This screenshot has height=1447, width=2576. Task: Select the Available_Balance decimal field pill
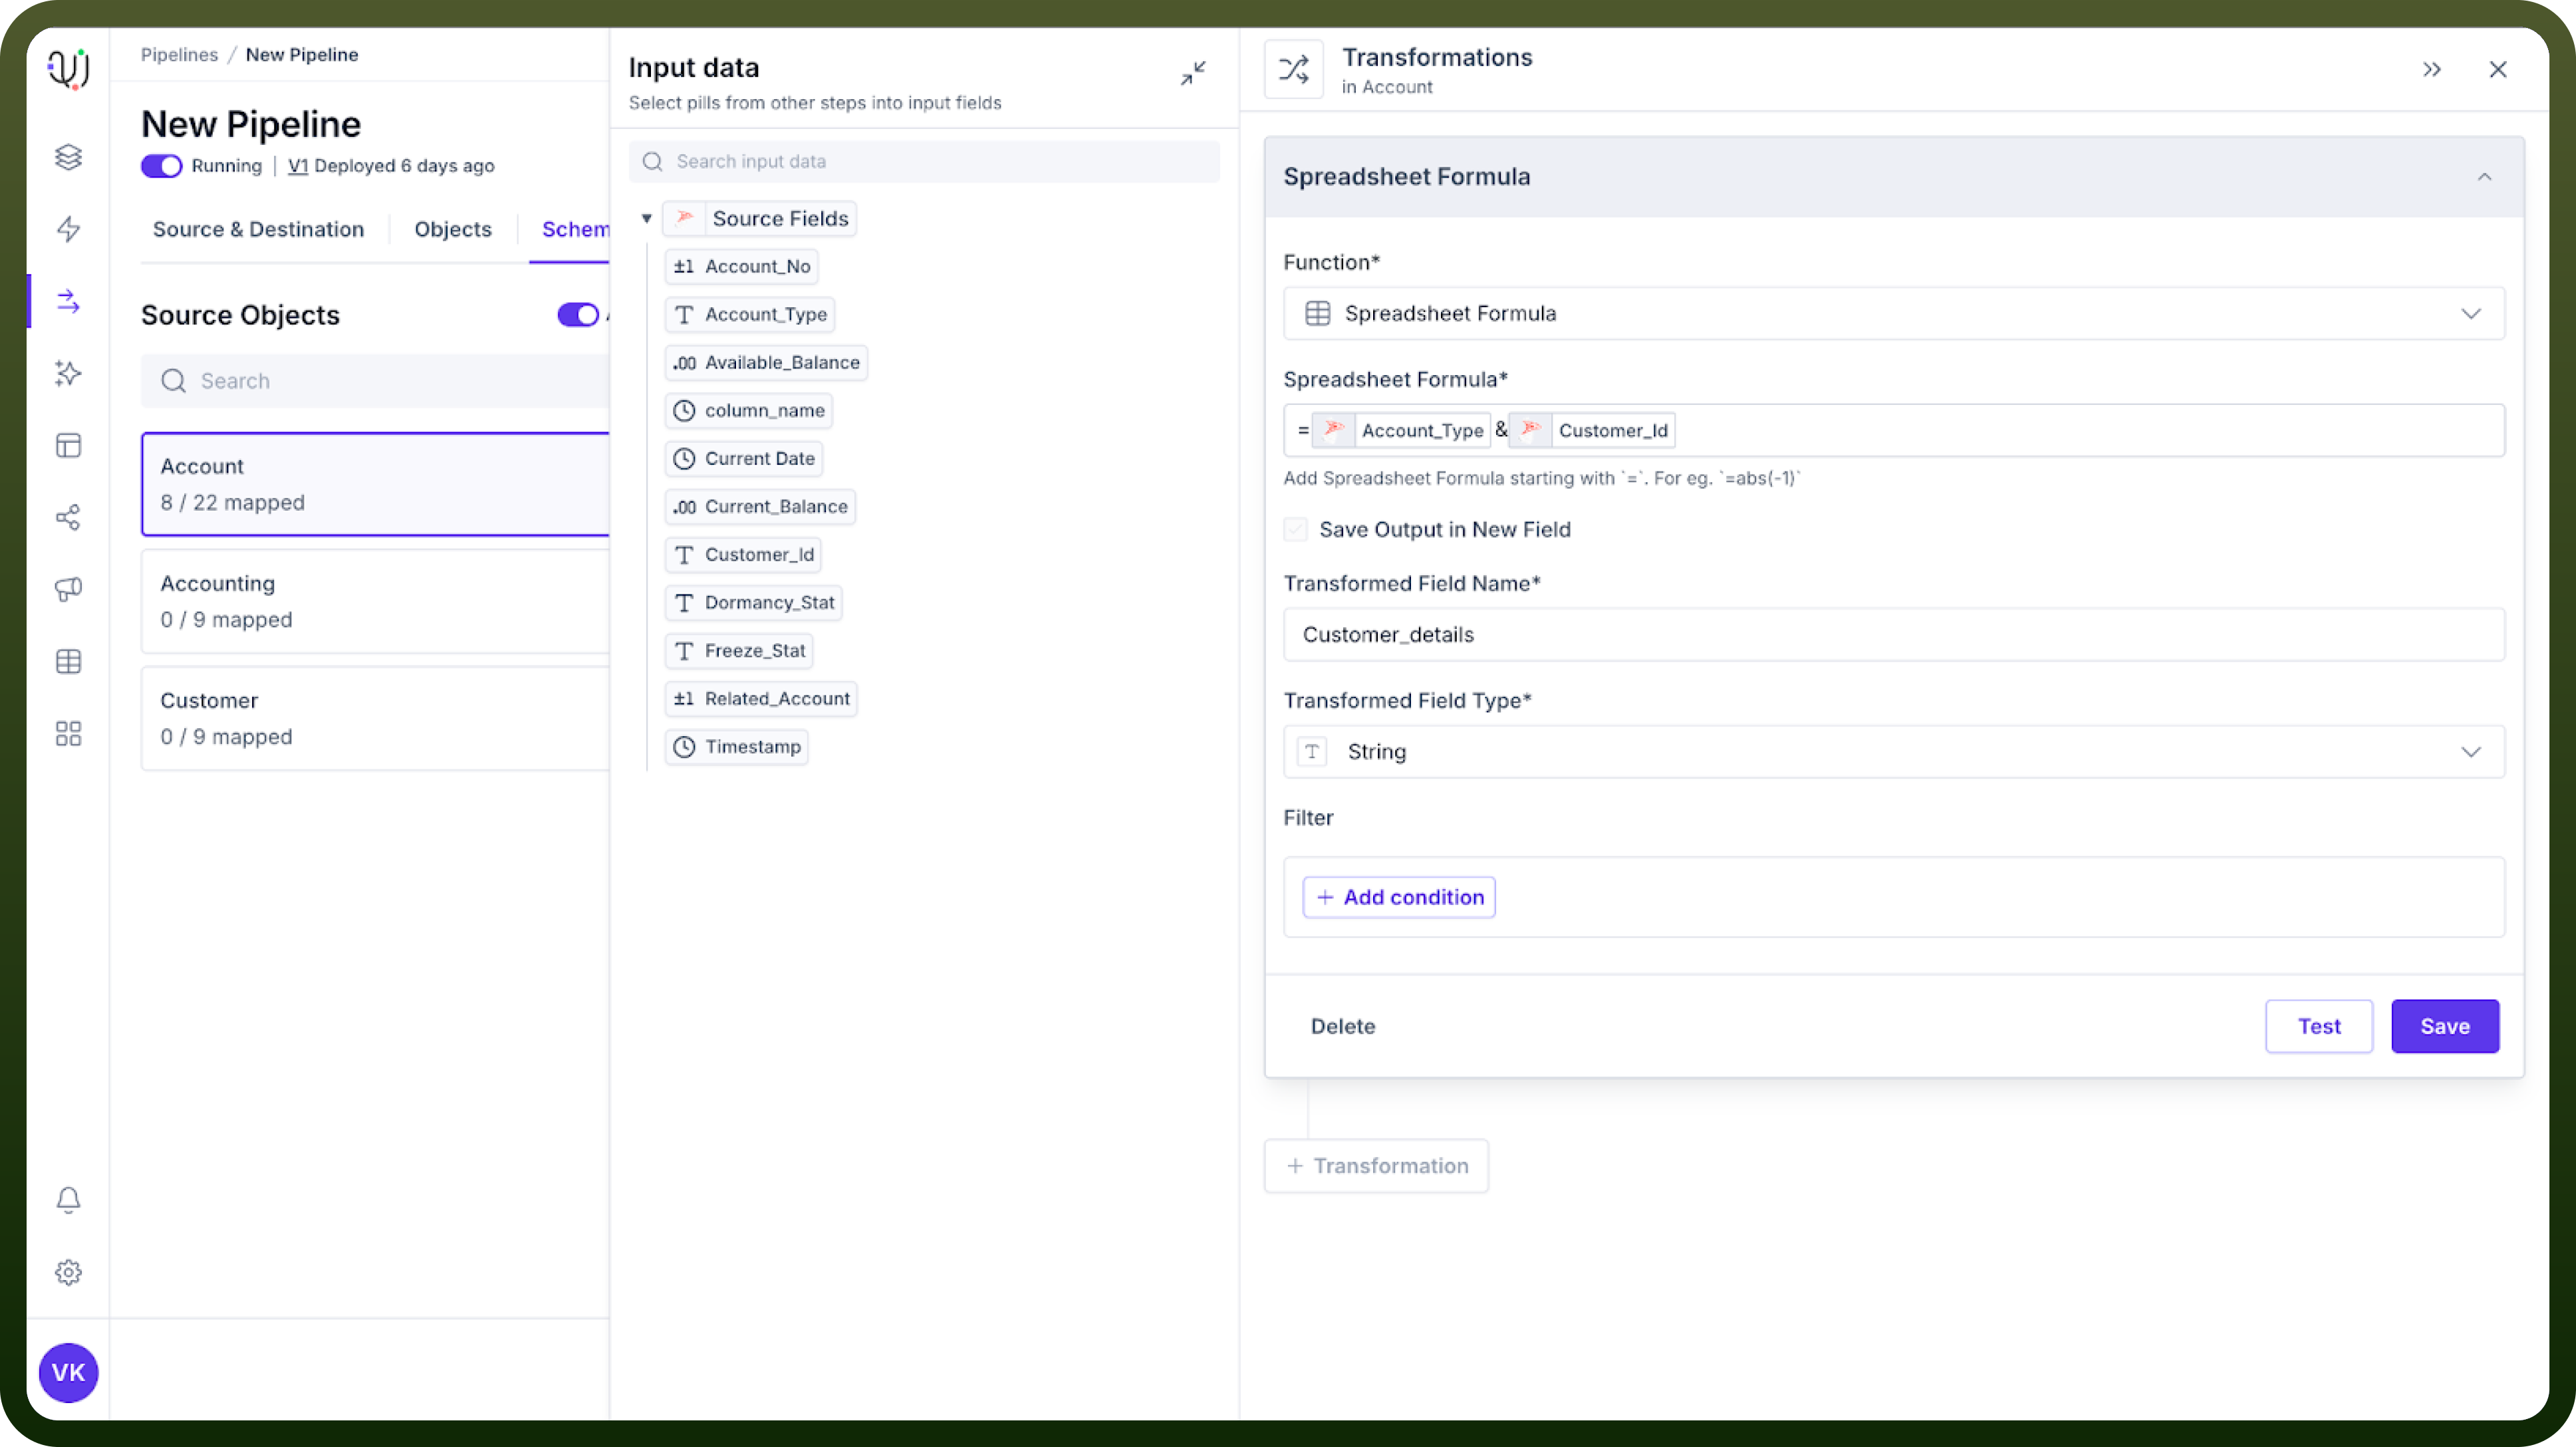click(766, 362)
